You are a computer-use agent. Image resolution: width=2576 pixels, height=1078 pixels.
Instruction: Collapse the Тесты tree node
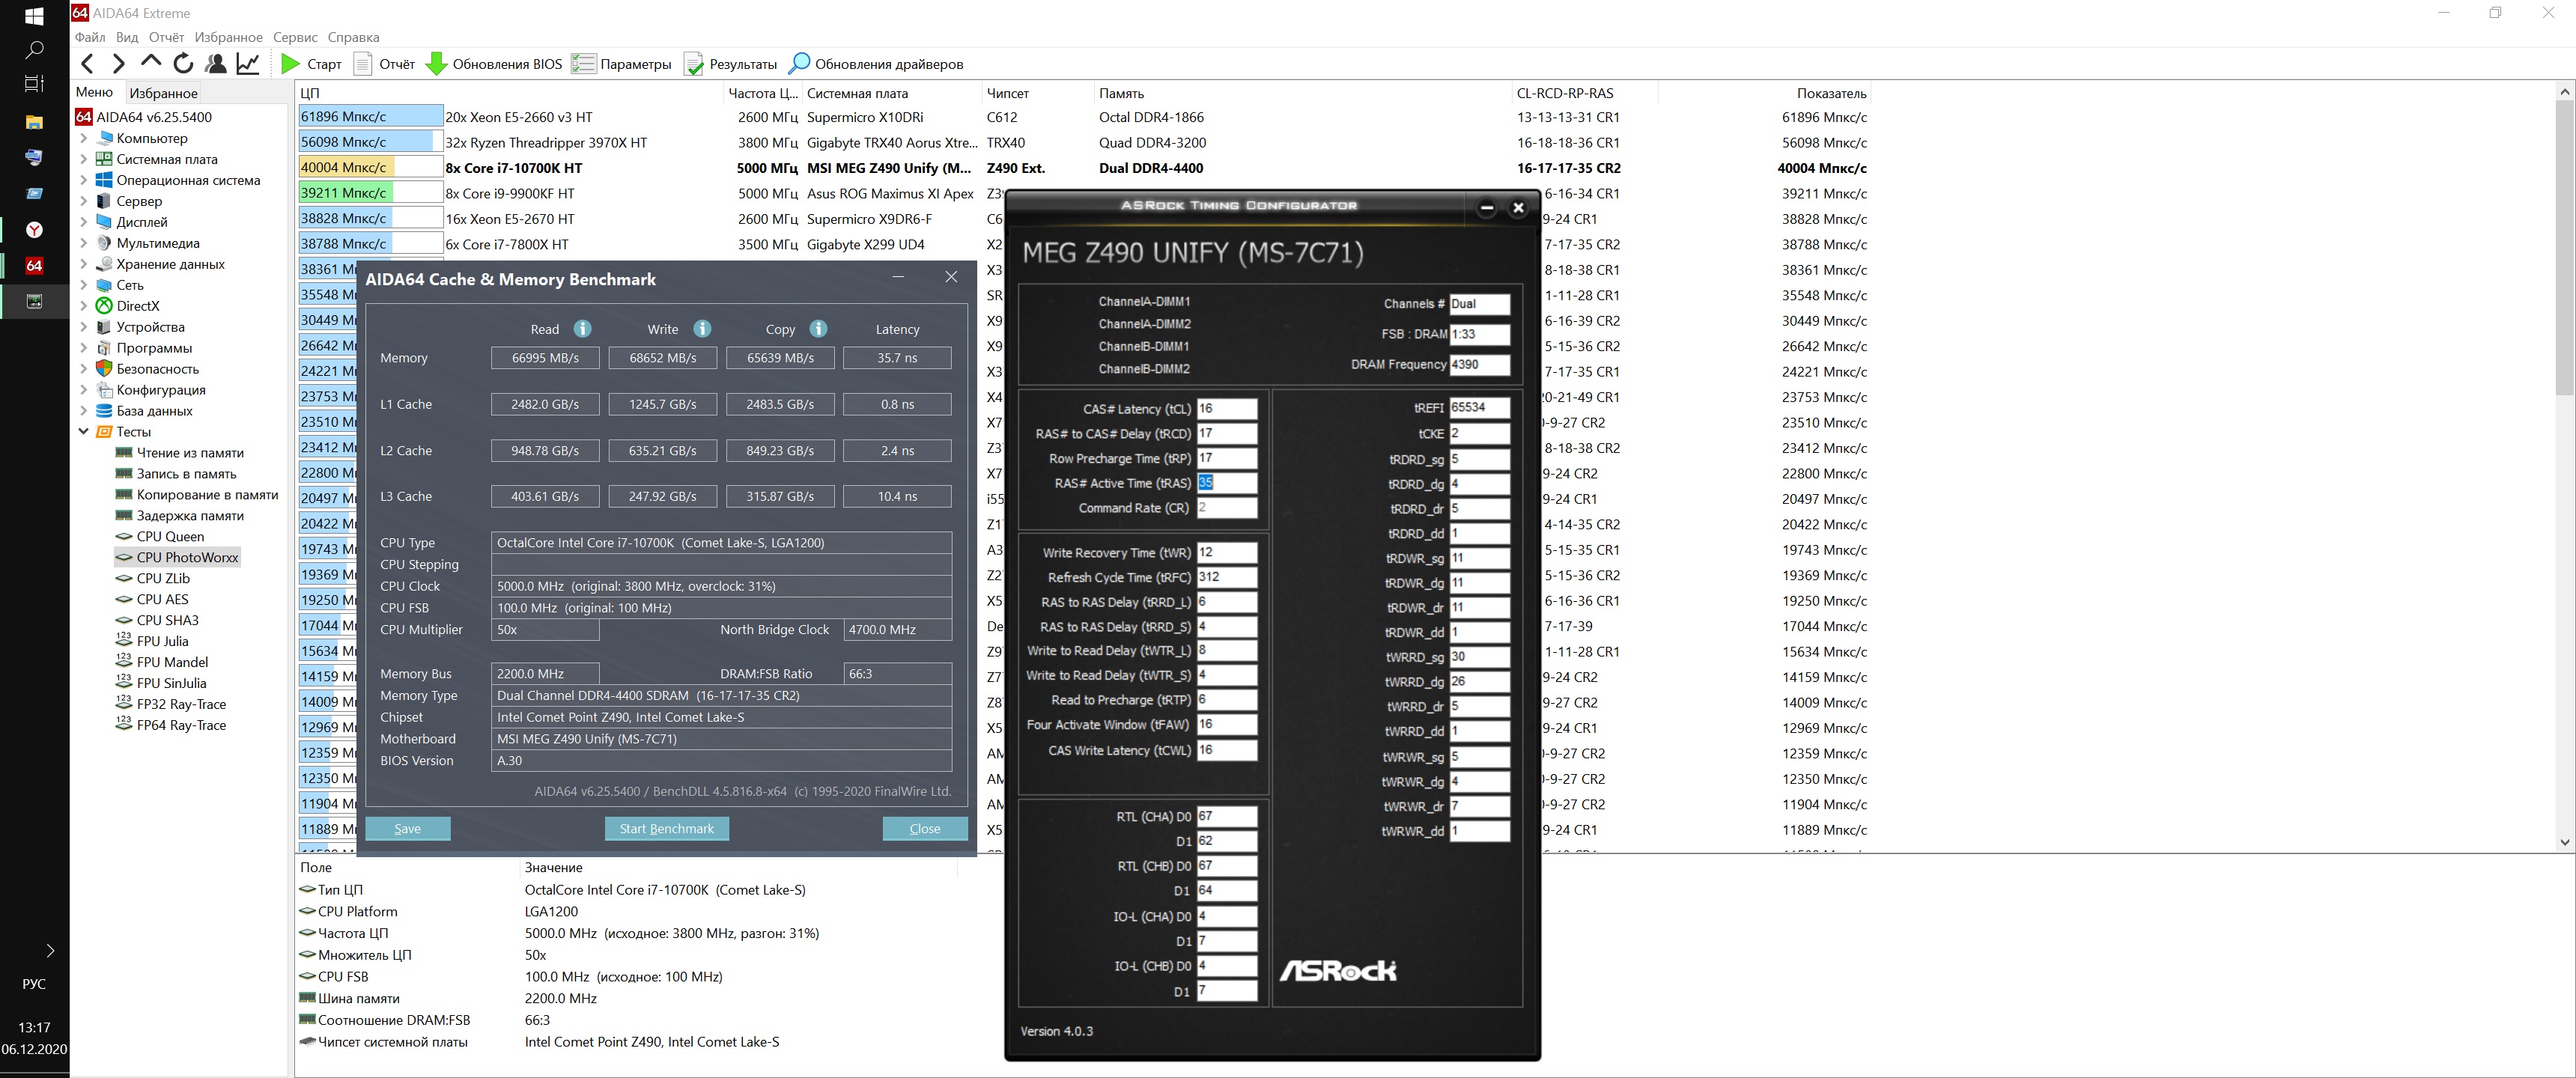84,432
